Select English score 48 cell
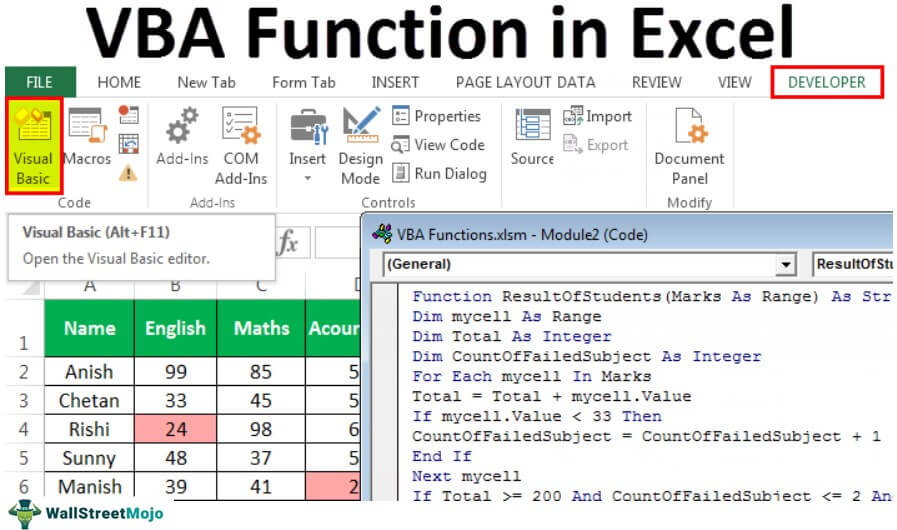Viewport: 897px width, 530px height. 176,457
